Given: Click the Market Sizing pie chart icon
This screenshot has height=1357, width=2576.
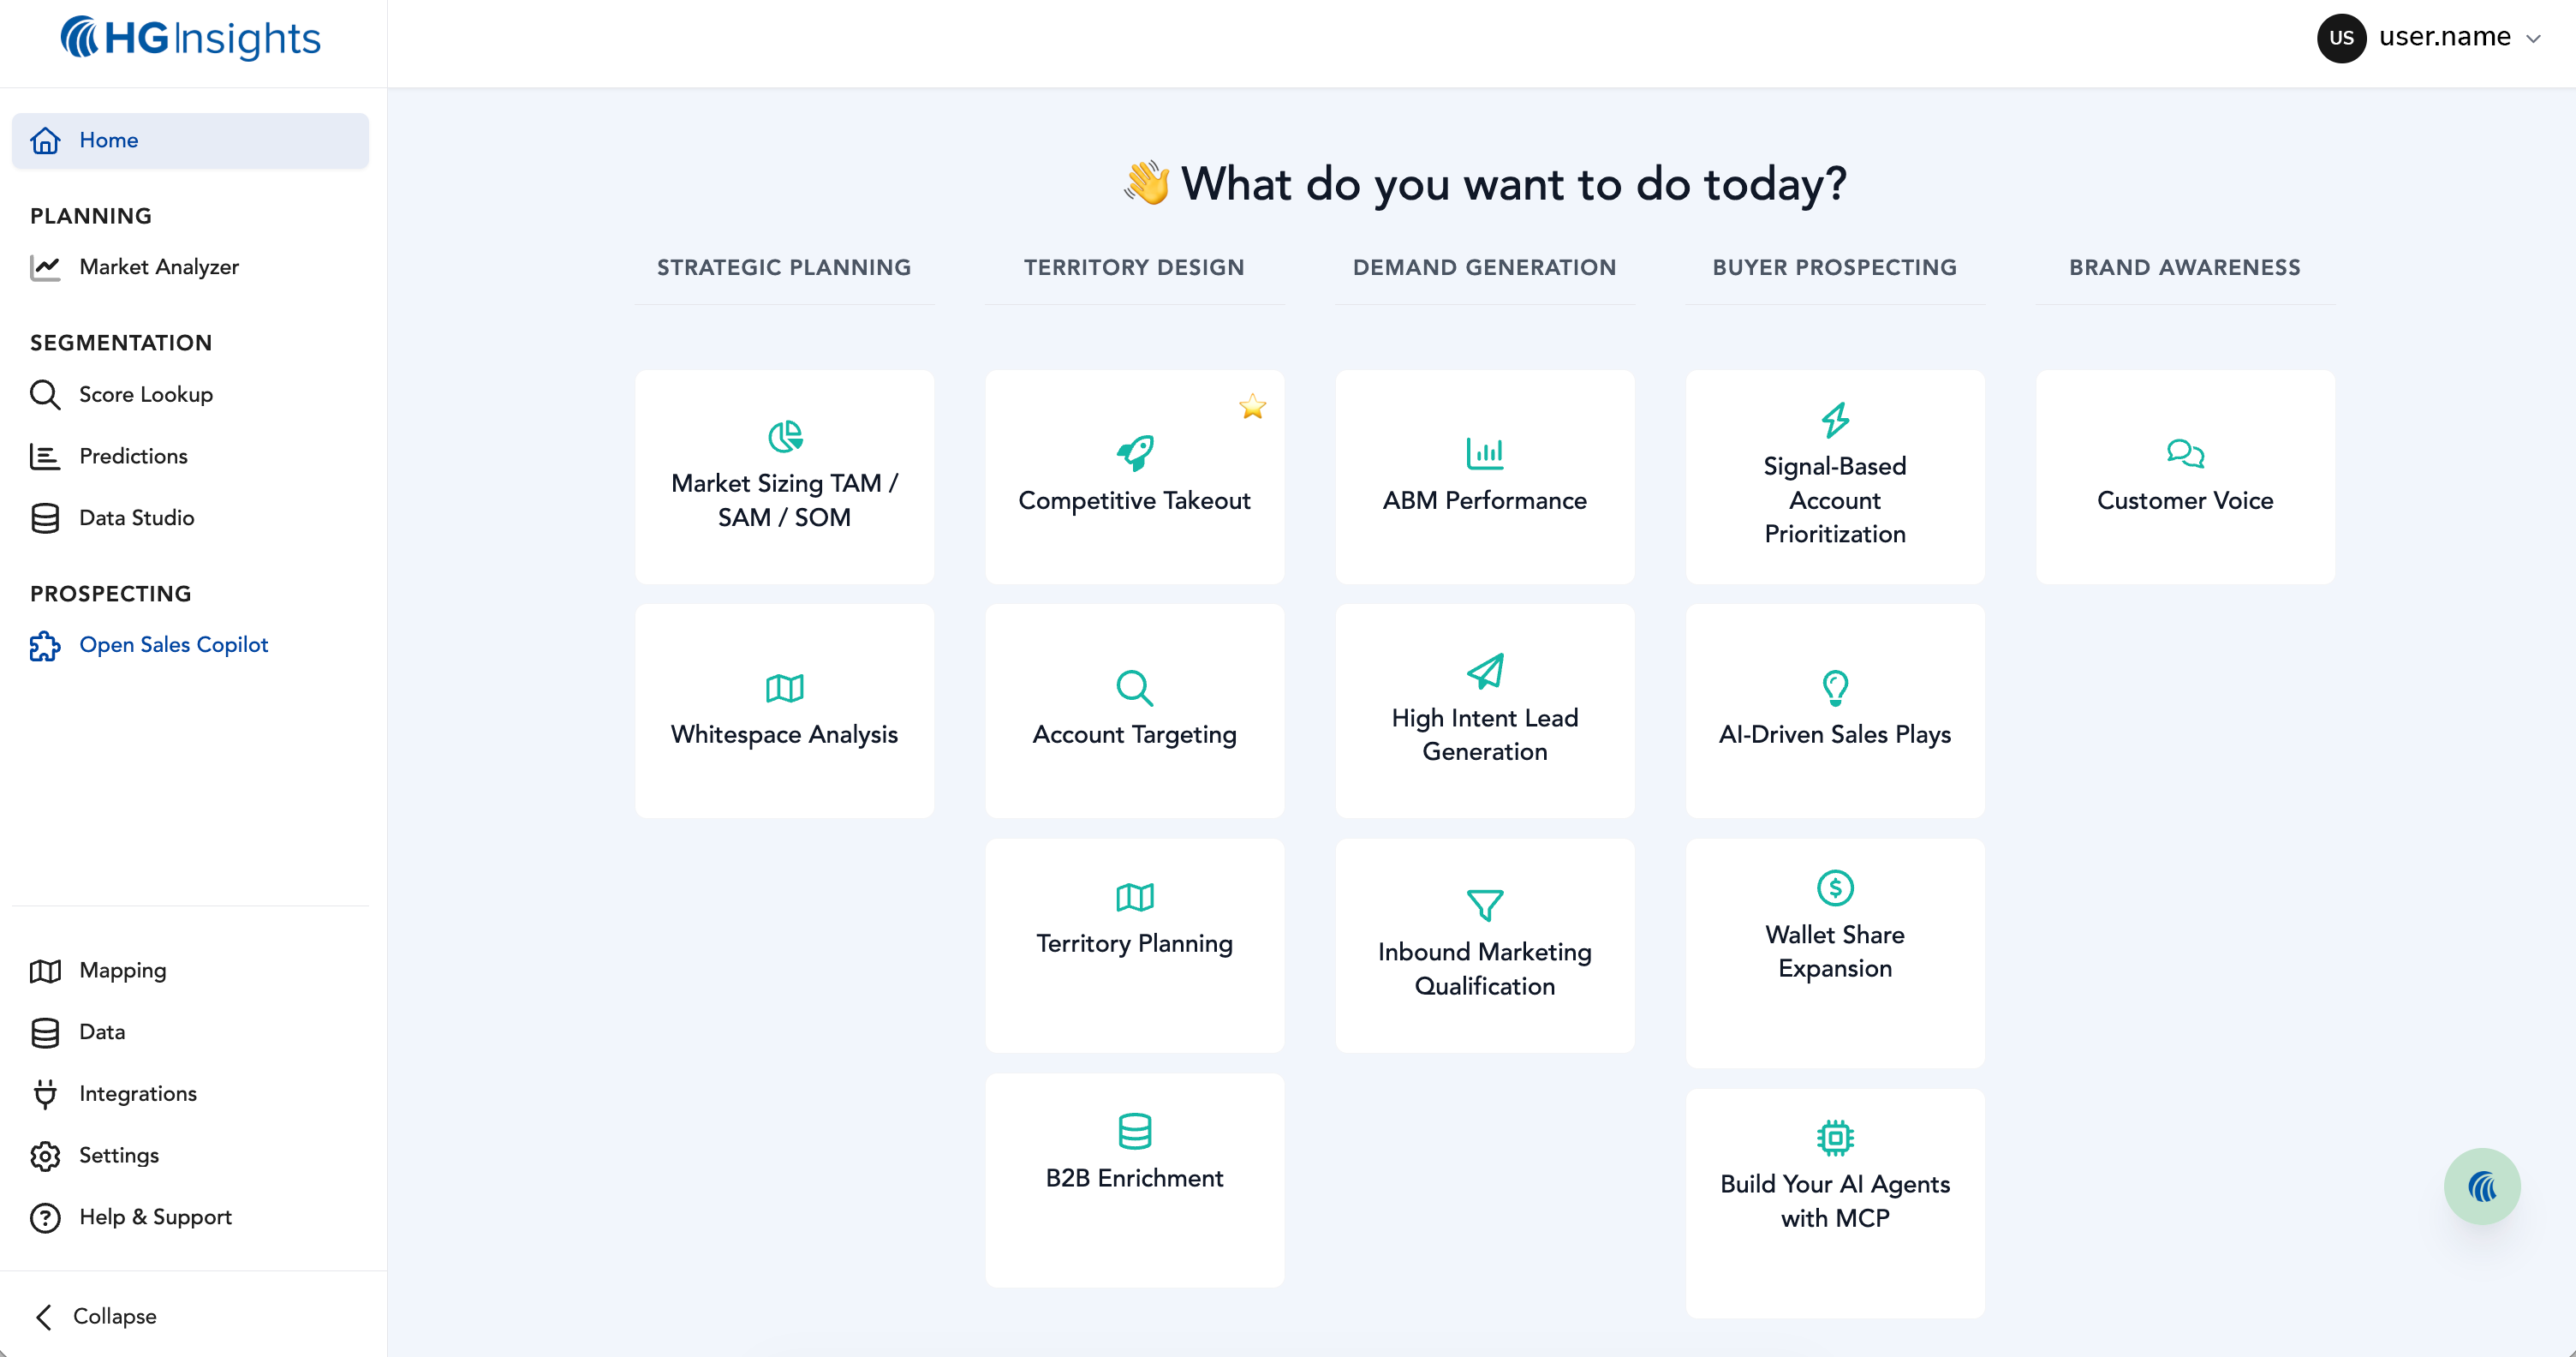Looking at the screenshot, I should pos(785,436).
